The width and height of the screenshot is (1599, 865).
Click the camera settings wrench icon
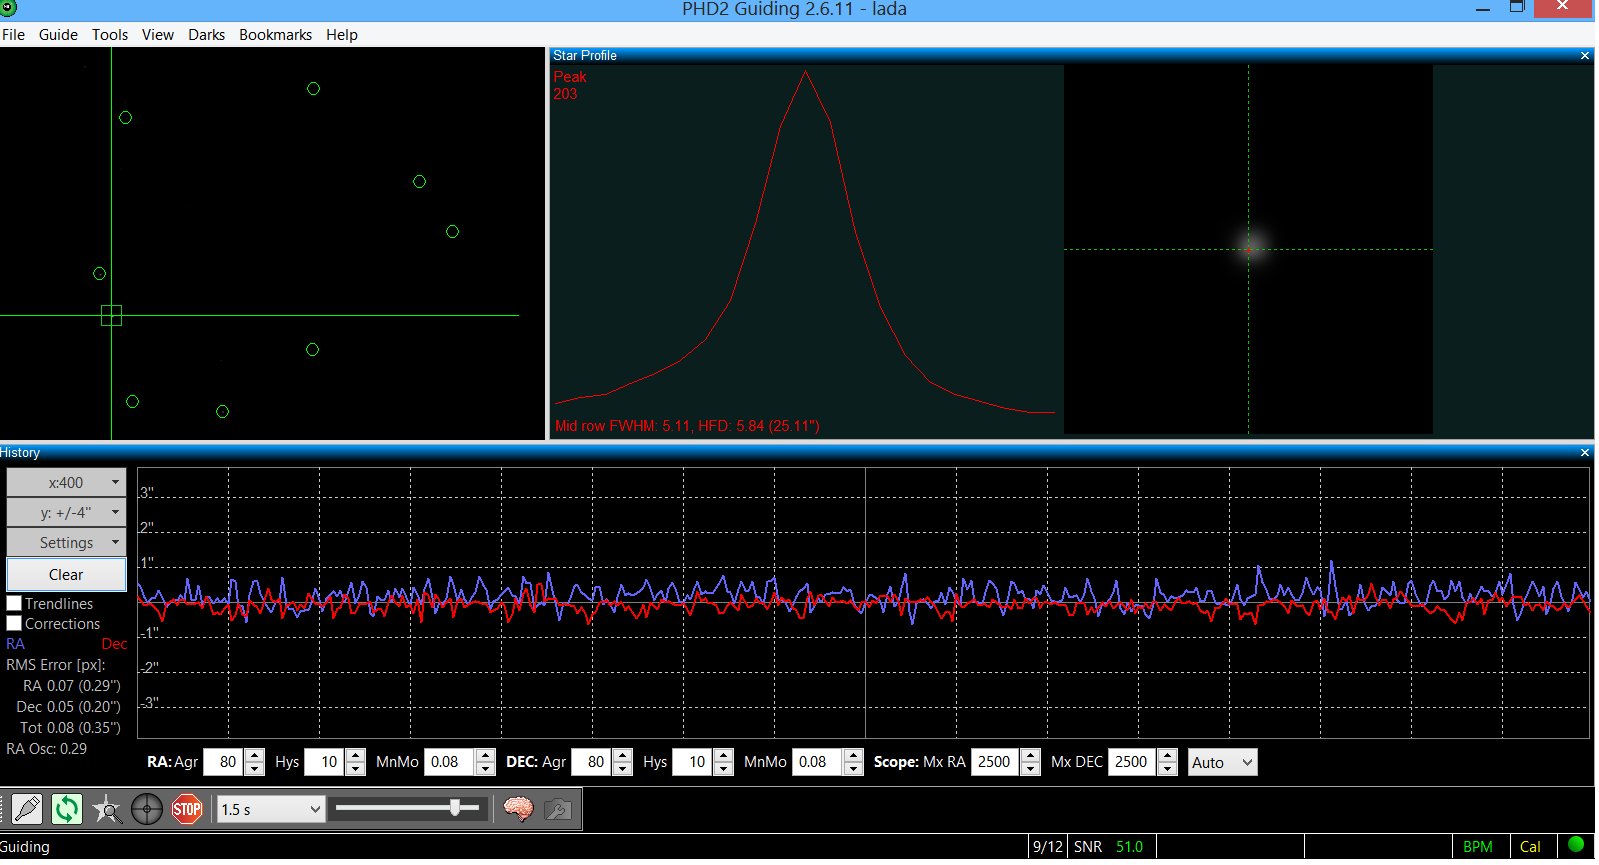558,808
